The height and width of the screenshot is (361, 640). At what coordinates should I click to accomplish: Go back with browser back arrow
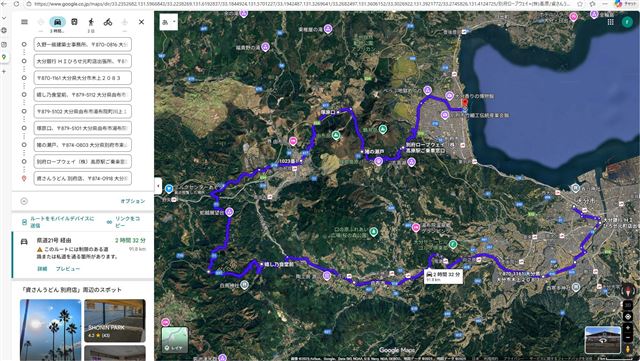click(4, 4)
